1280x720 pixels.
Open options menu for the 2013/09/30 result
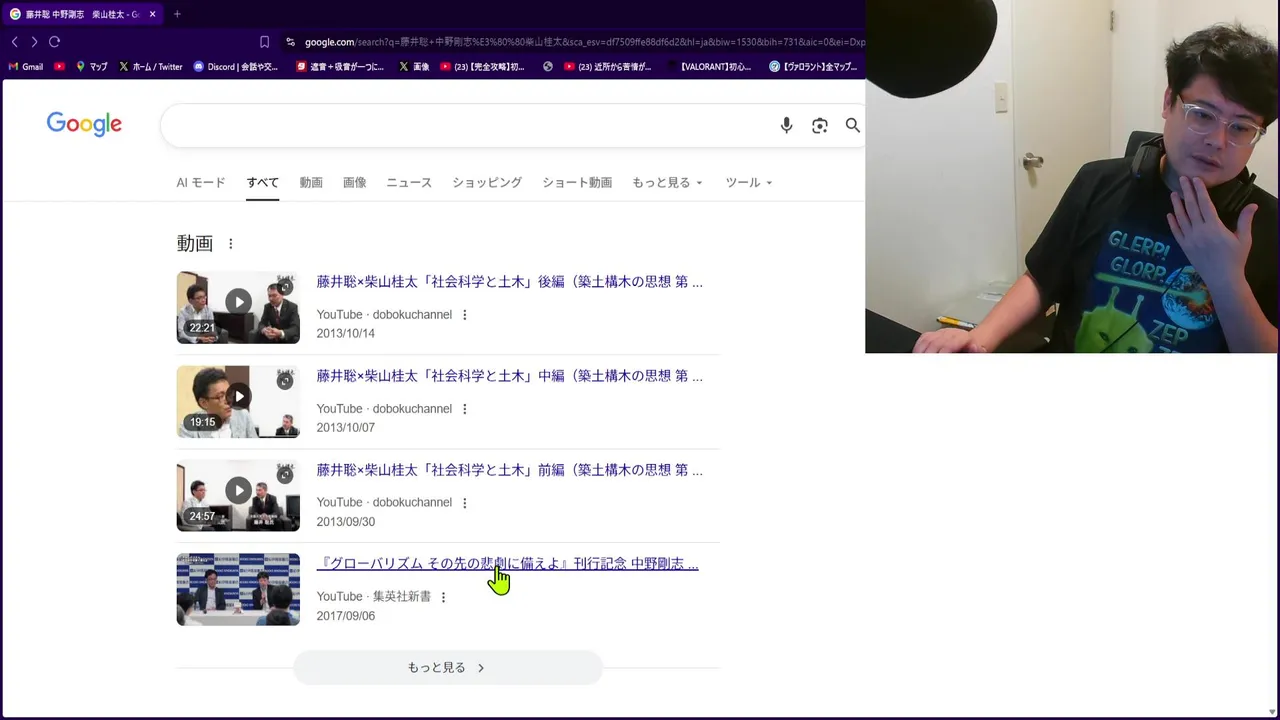(464, 503)
